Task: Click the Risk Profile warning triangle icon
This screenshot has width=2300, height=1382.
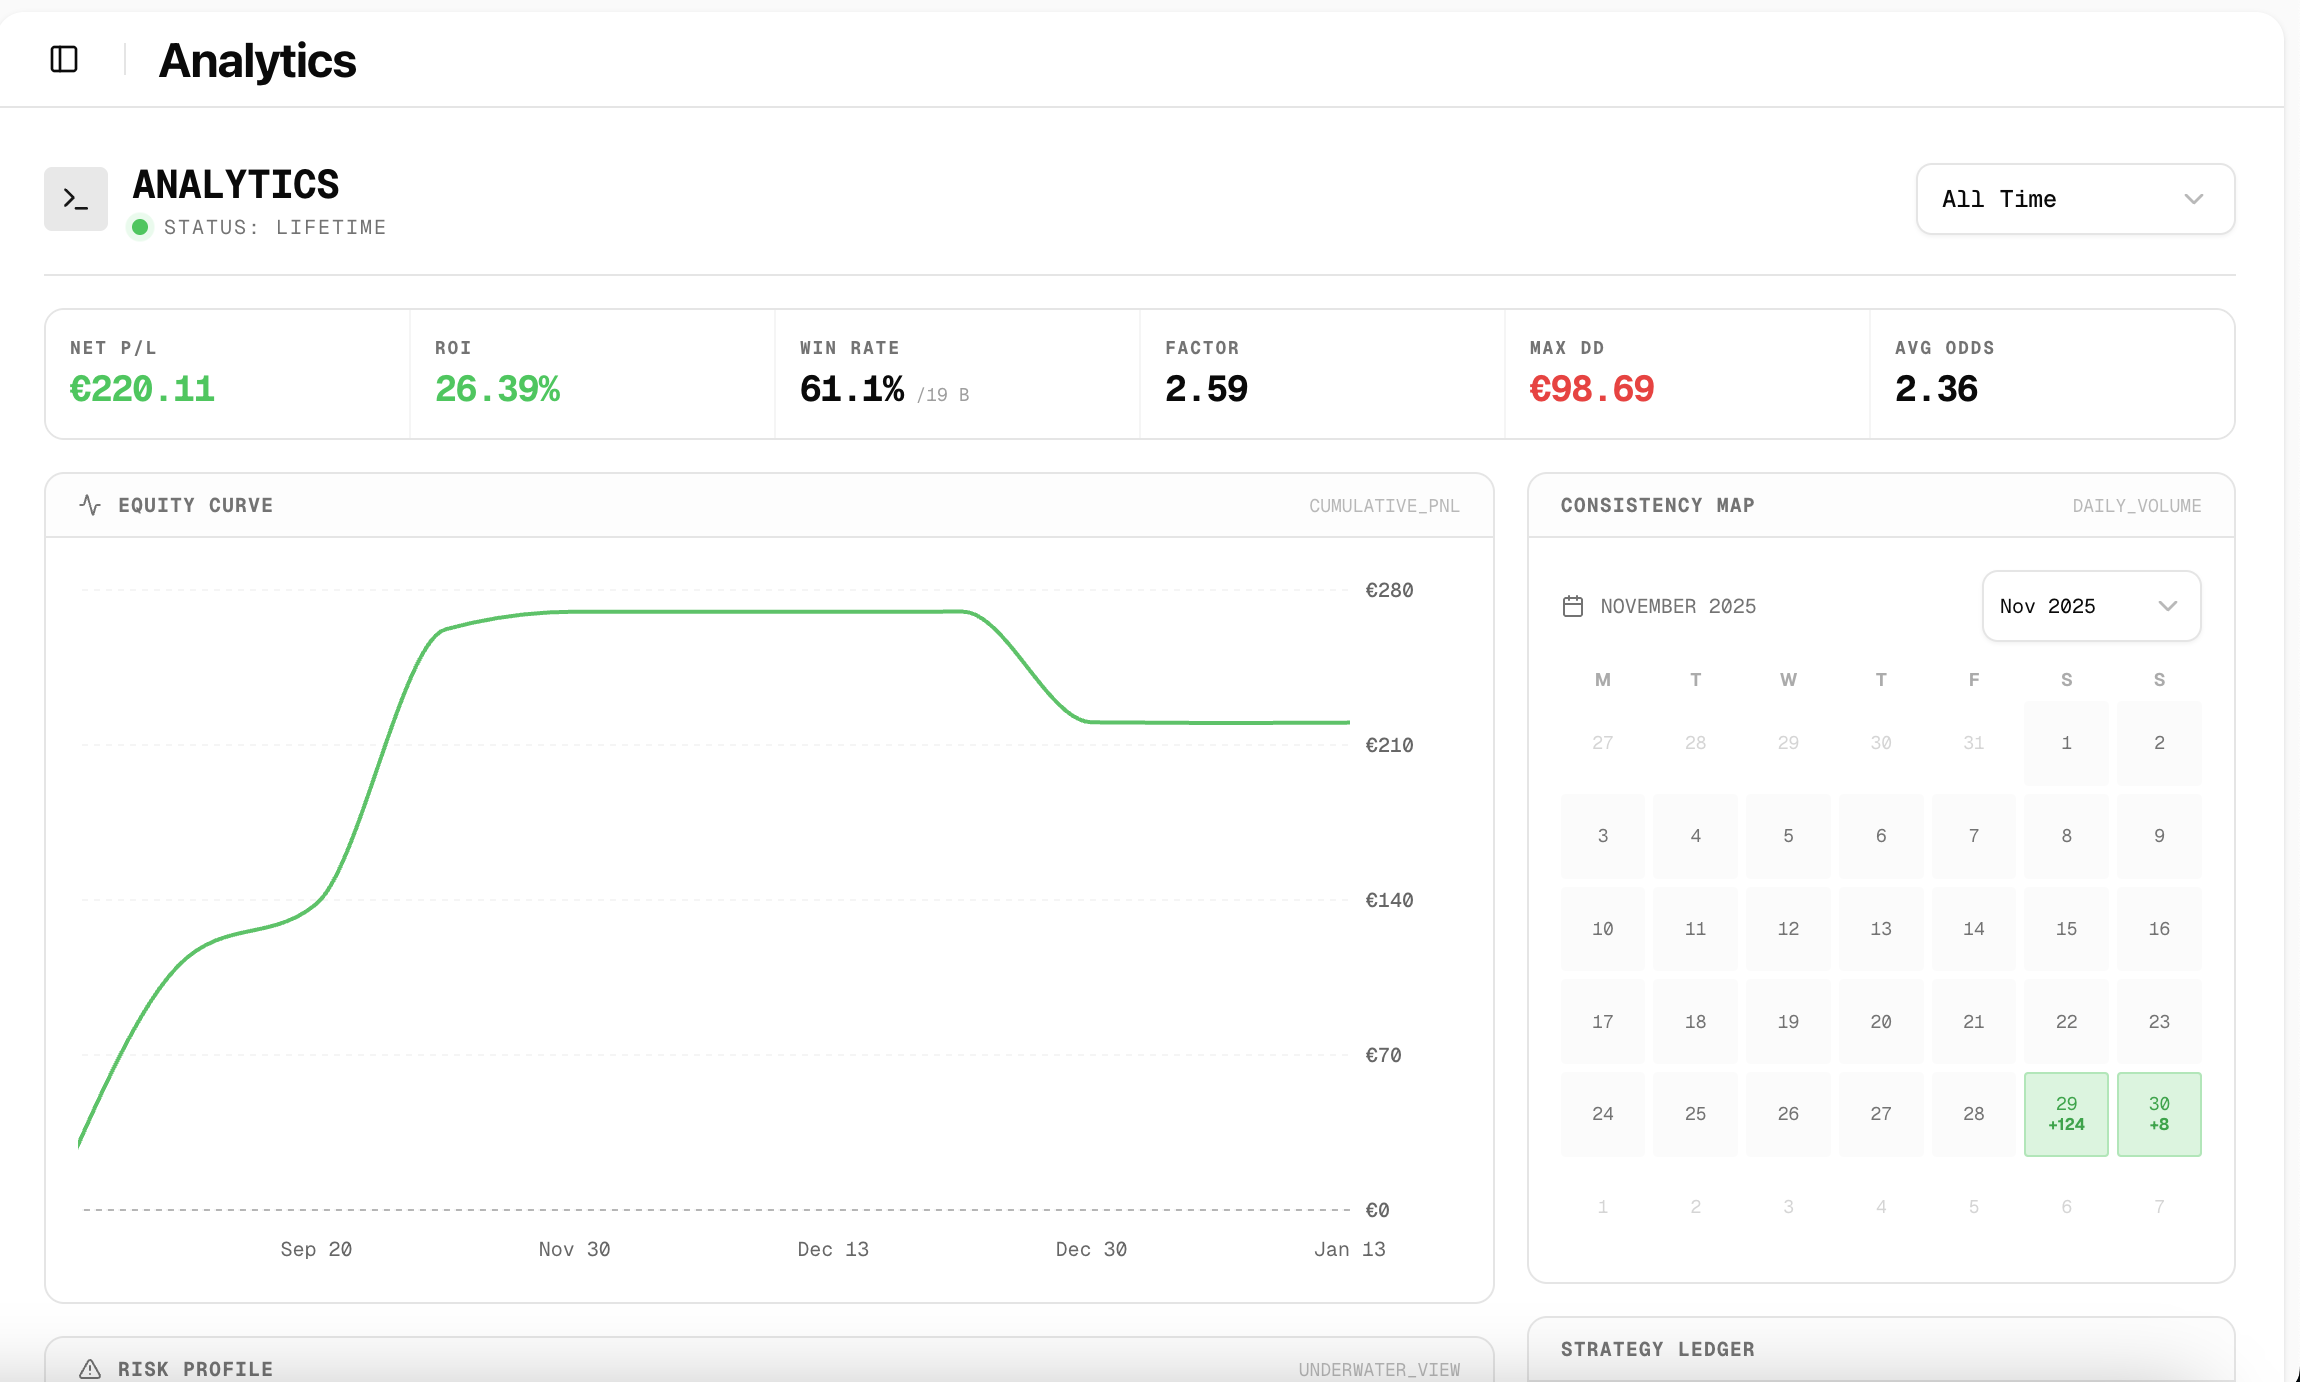Action: point(90,1369)
